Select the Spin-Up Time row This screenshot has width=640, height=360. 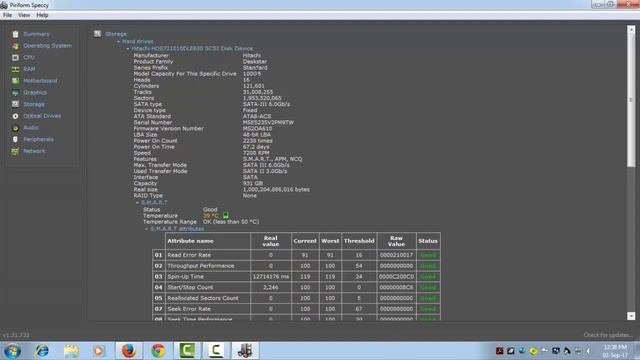pyautogui.click(x=297, y=277)
